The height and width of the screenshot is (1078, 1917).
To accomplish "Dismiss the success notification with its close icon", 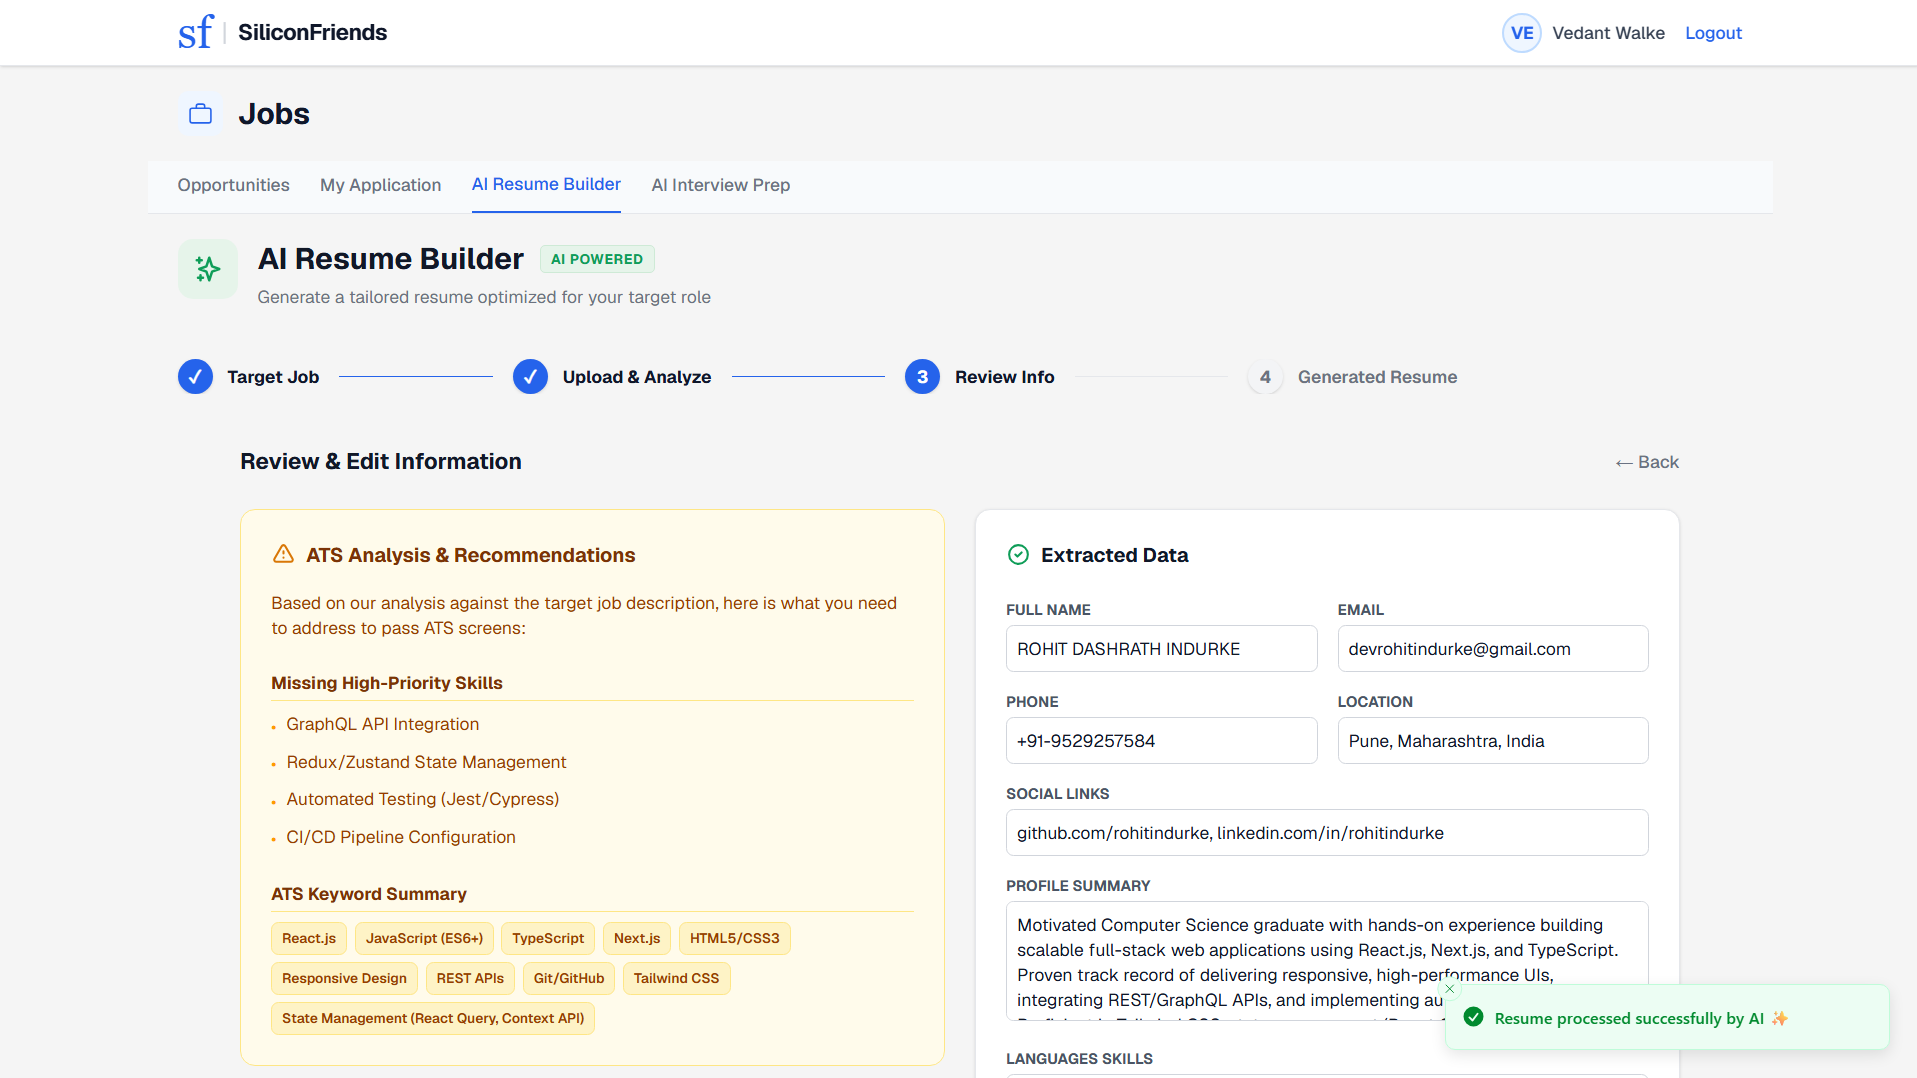I will click(x=1449, y=989).
